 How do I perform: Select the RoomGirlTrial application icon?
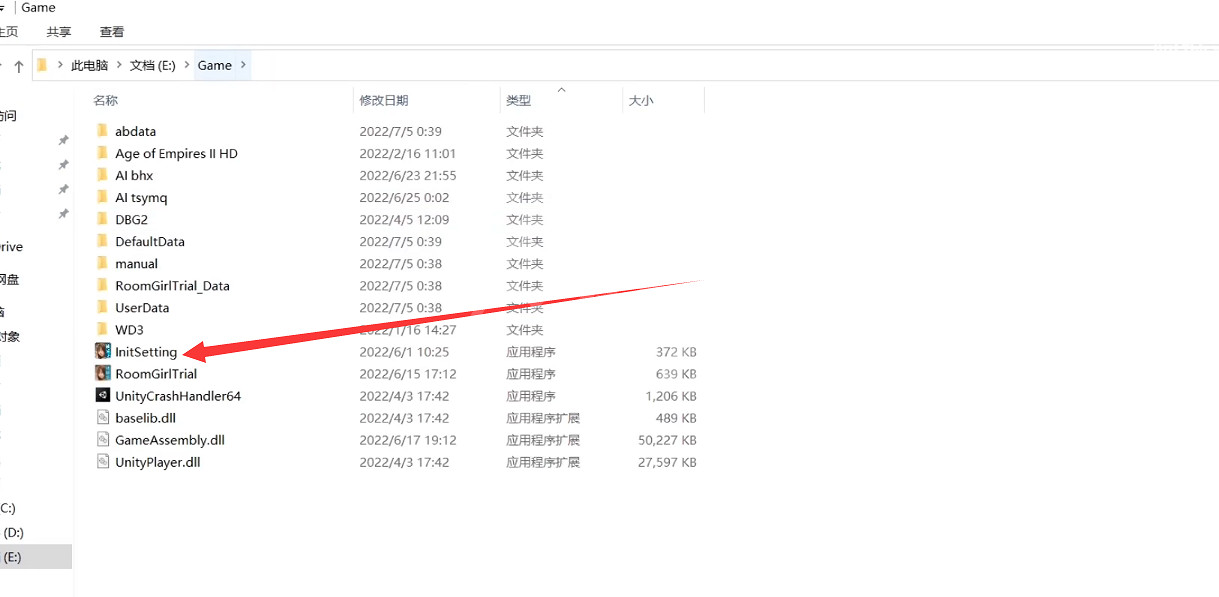[102, 374]
